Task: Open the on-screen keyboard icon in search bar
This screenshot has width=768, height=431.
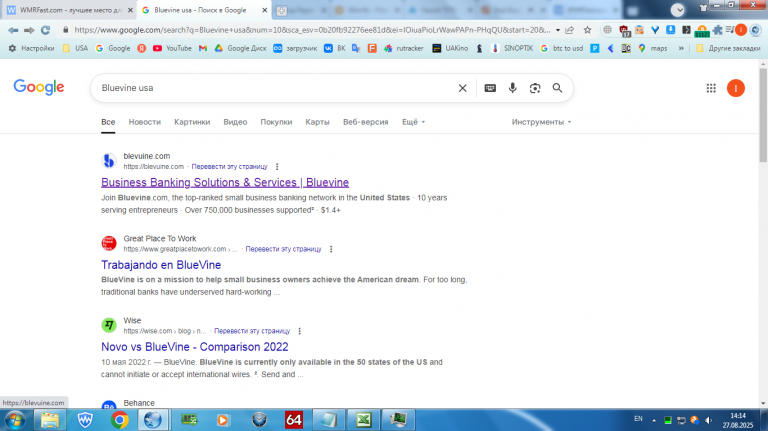Action: (x=490, y=88)
